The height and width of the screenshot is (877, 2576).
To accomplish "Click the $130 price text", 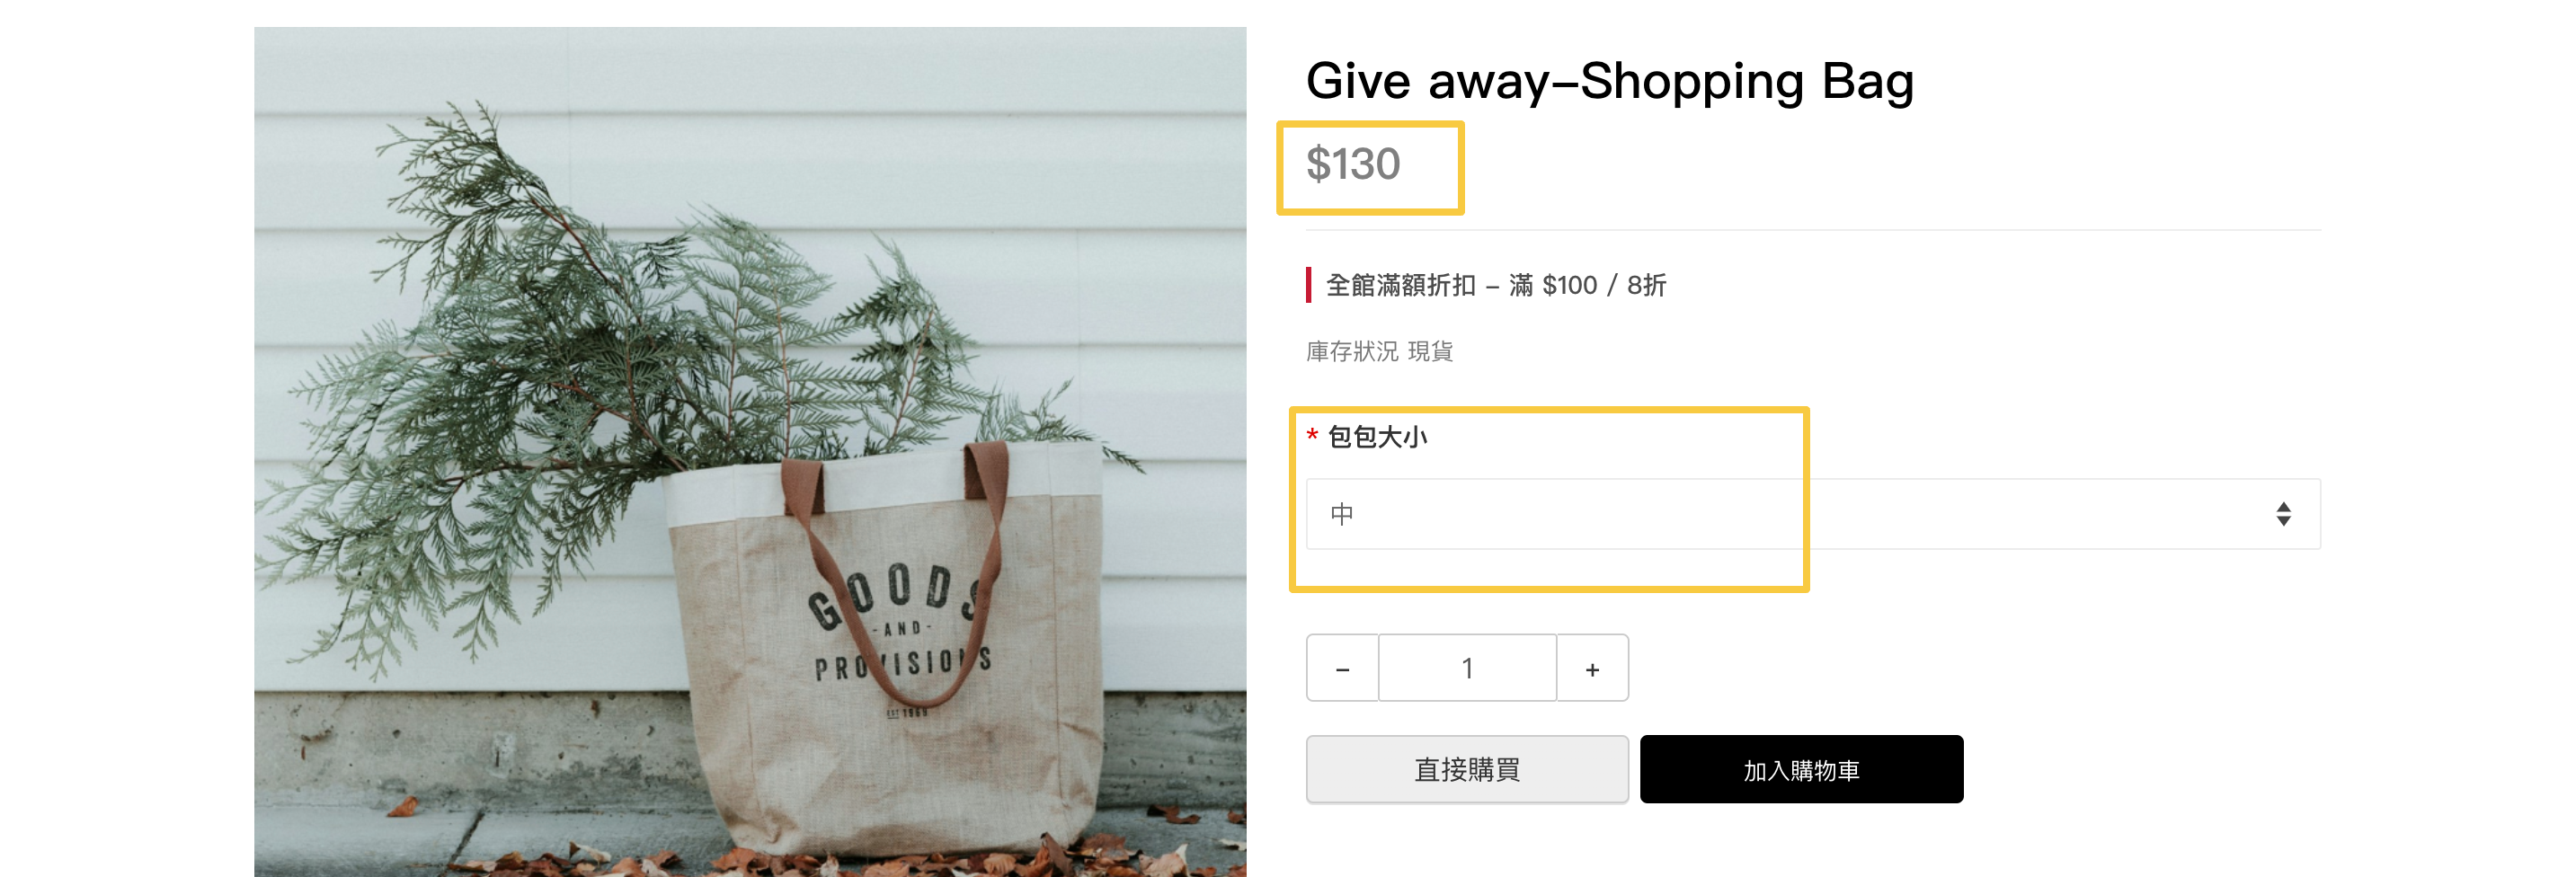I will click(x=1353, y=164).
